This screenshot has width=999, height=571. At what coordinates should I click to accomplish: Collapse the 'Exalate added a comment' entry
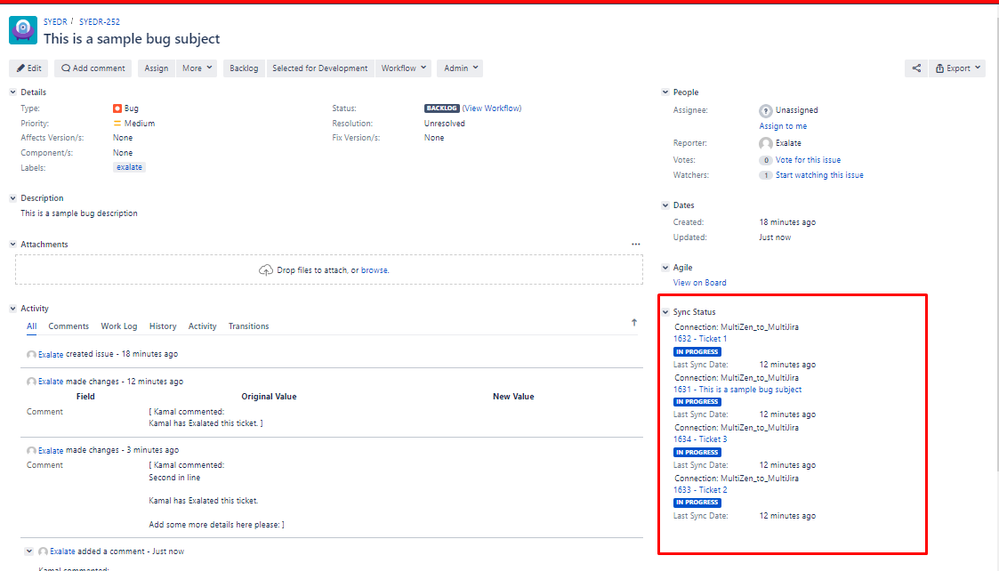click(29, 551)
